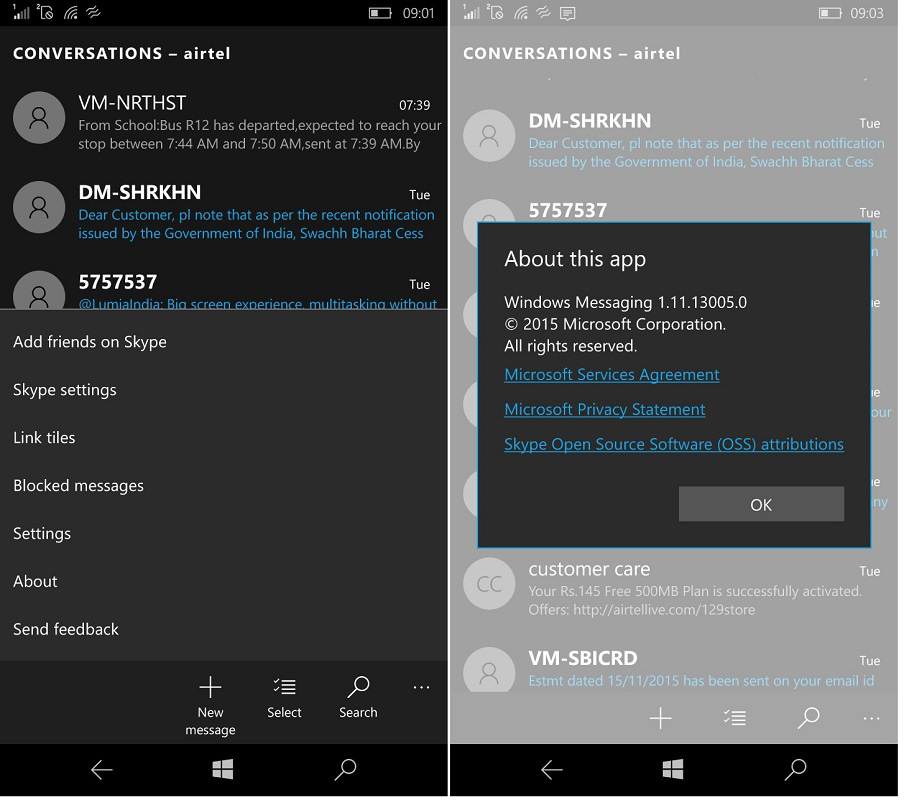Choose About menu entry

pos(36,583)
